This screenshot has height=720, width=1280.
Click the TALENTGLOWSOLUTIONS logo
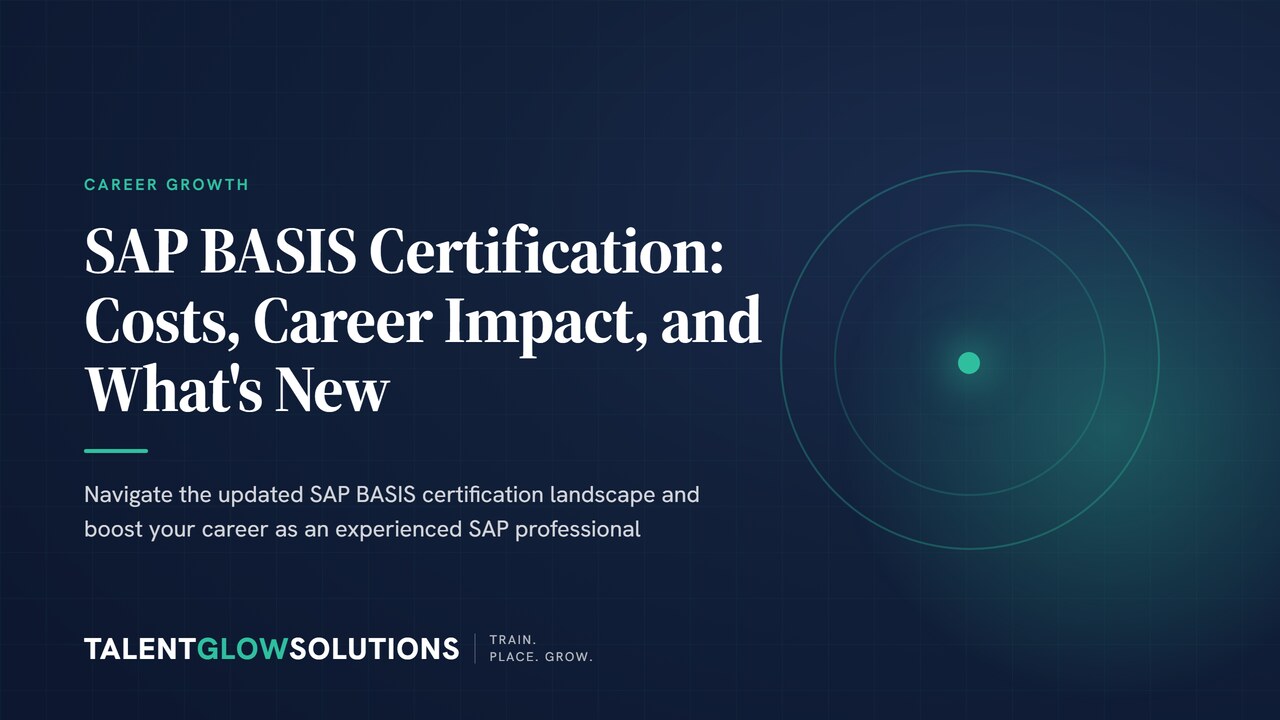click(272, 648)
